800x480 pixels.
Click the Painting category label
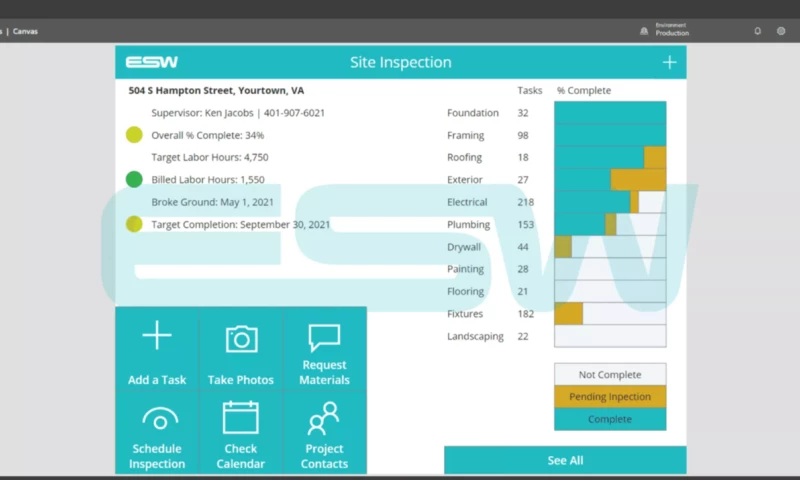465,269
